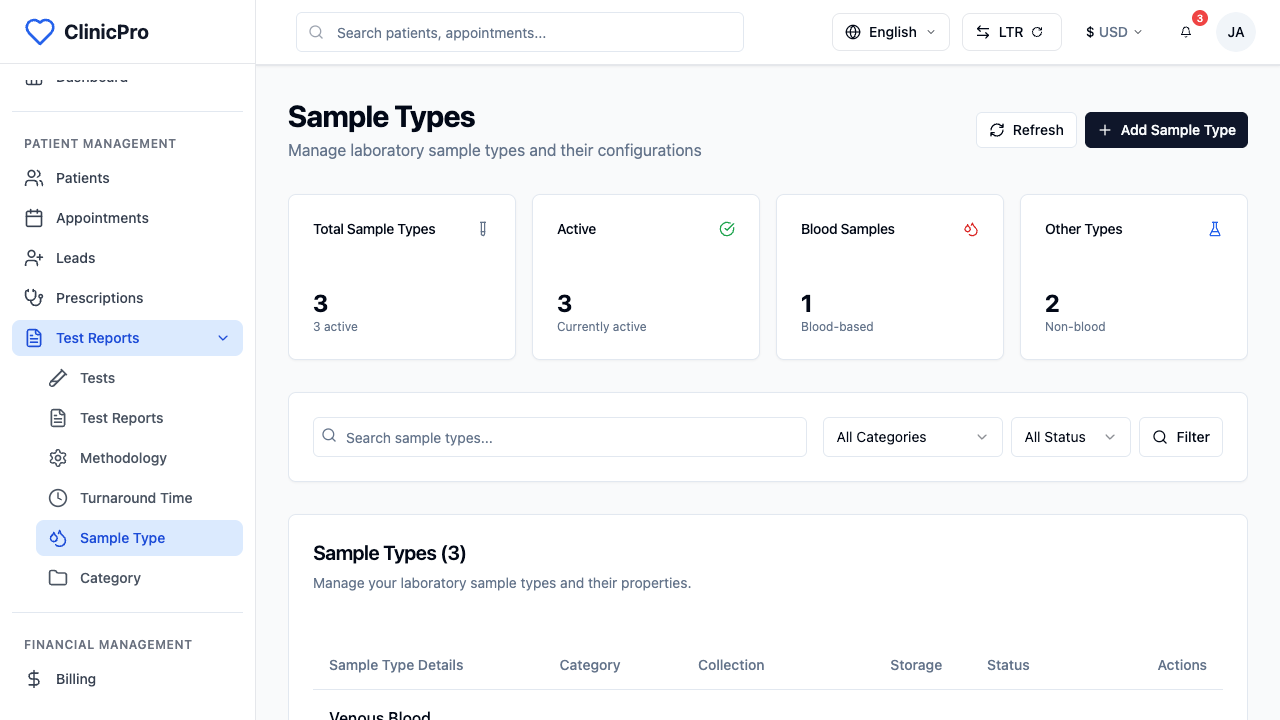Click the ClinicPro heart logo
Image resolution: width=1280 pixels, height=720 pixels.
point(39,32)
